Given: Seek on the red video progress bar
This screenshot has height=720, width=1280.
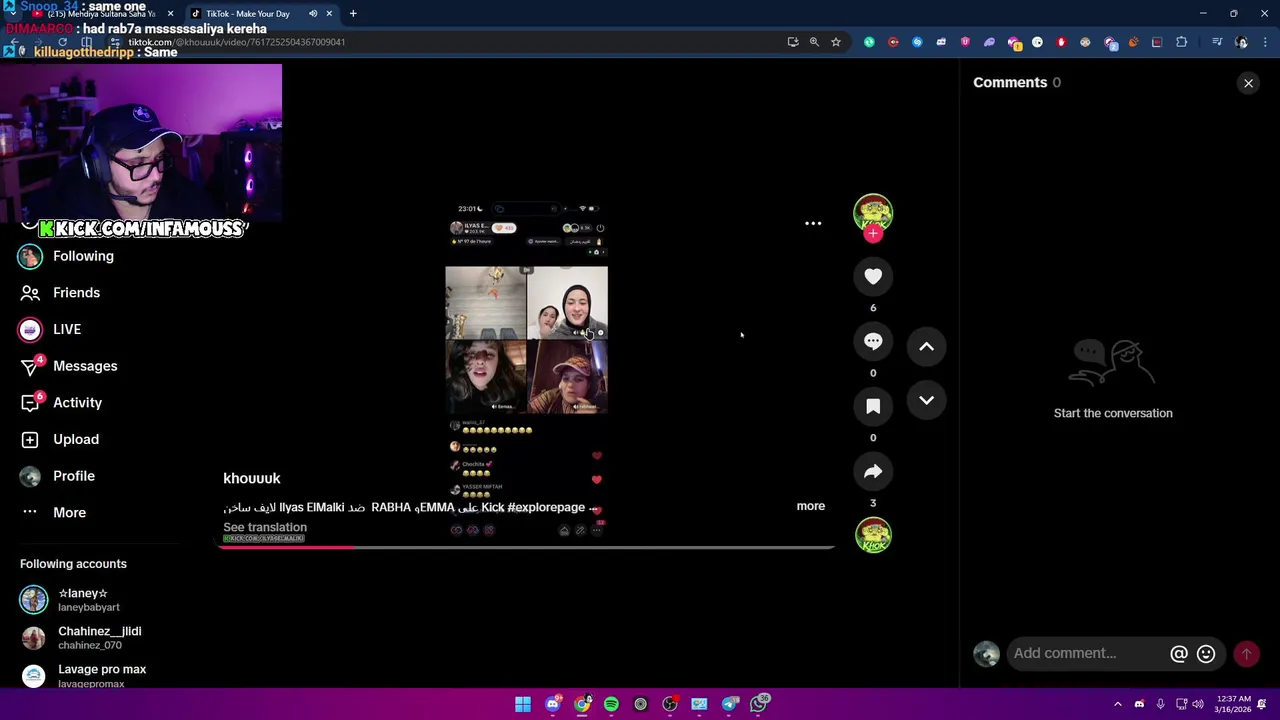Looking at the screenshot, I should coord(527,547).
